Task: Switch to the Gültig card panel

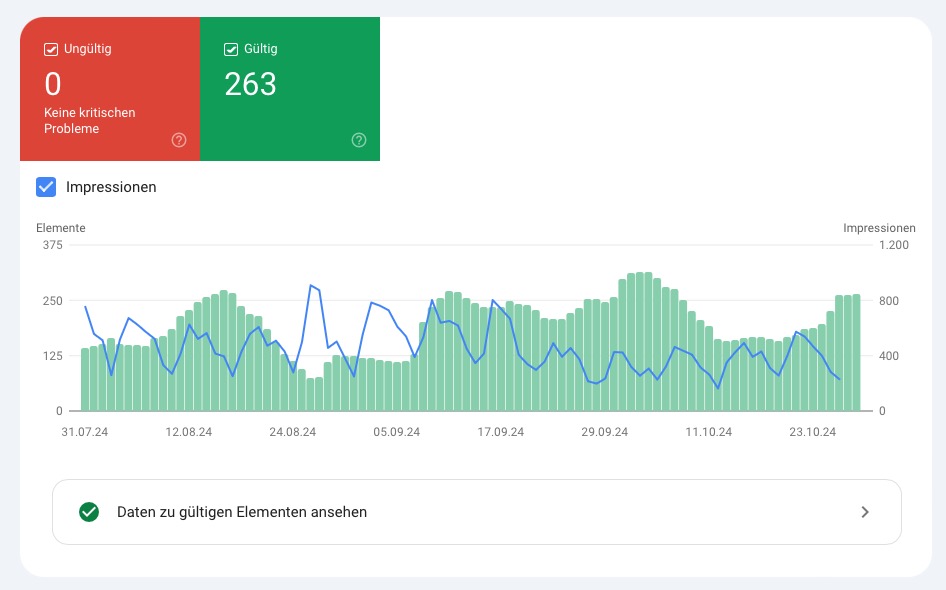Action: point(290,88)
